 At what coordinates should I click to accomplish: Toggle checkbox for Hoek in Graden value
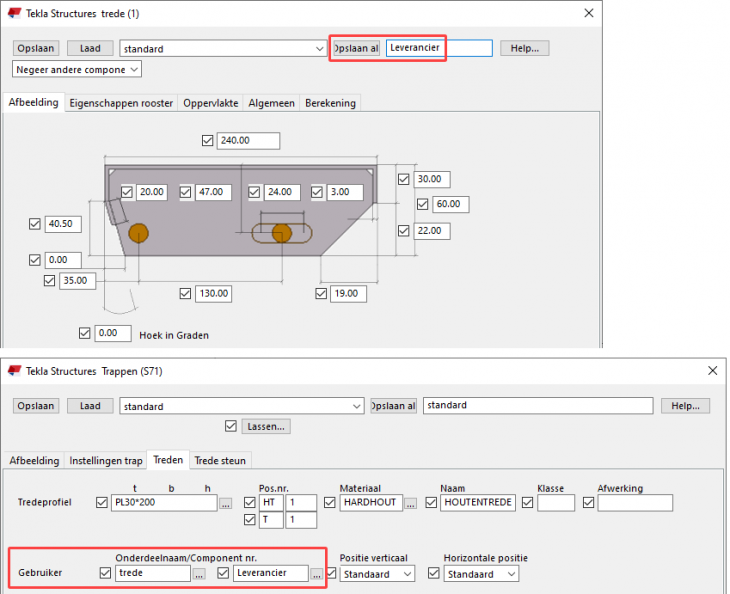click(x=84, y=333)
